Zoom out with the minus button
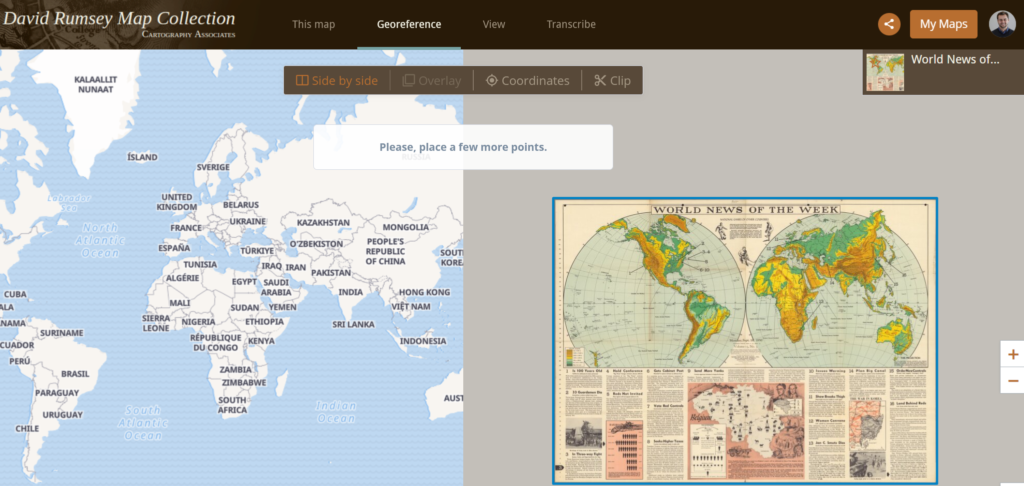Image resolution: width=1024 pixels, height=486 pixels. click(x=1013, y=381)
